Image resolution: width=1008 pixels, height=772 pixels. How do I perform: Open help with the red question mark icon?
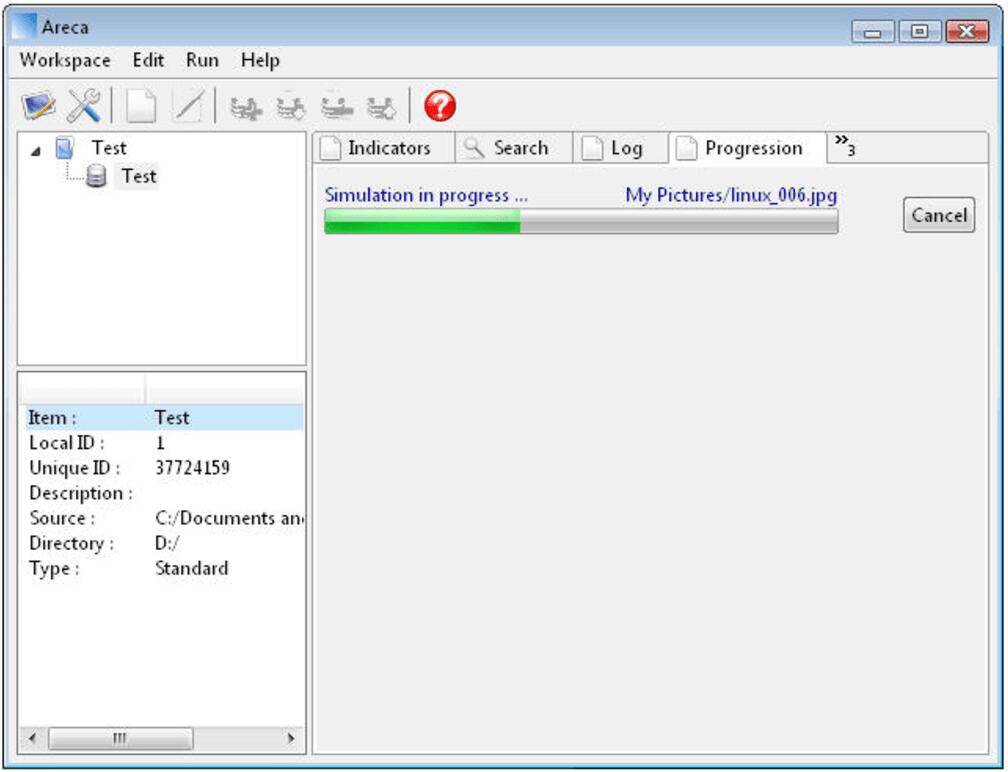tap(440, 106)
